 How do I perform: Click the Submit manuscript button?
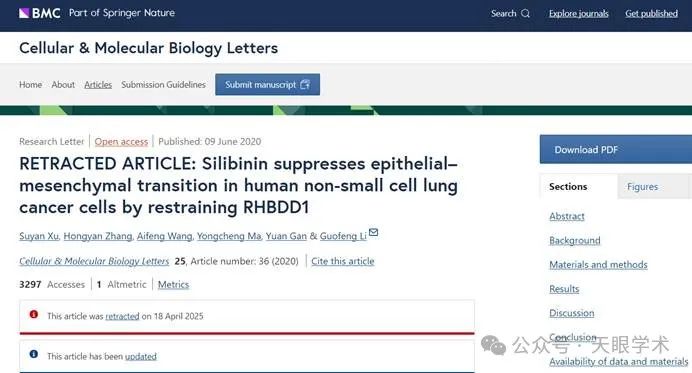267,84
